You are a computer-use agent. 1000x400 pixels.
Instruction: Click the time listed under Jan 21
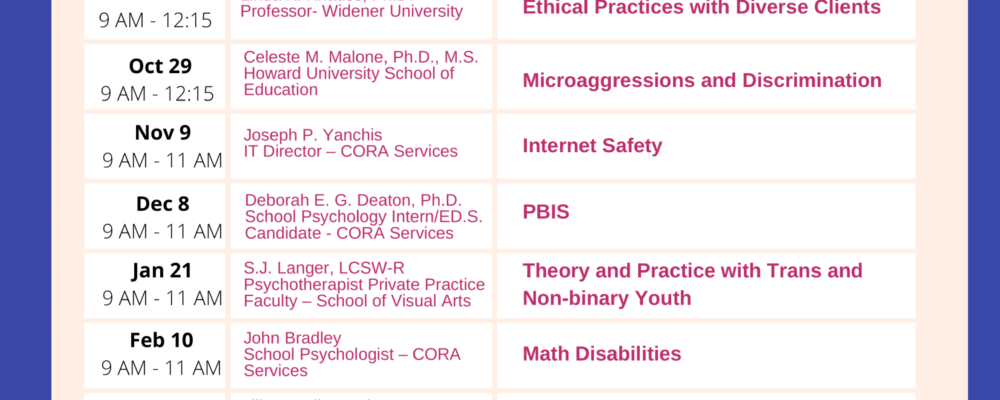[x=162, y=298]
